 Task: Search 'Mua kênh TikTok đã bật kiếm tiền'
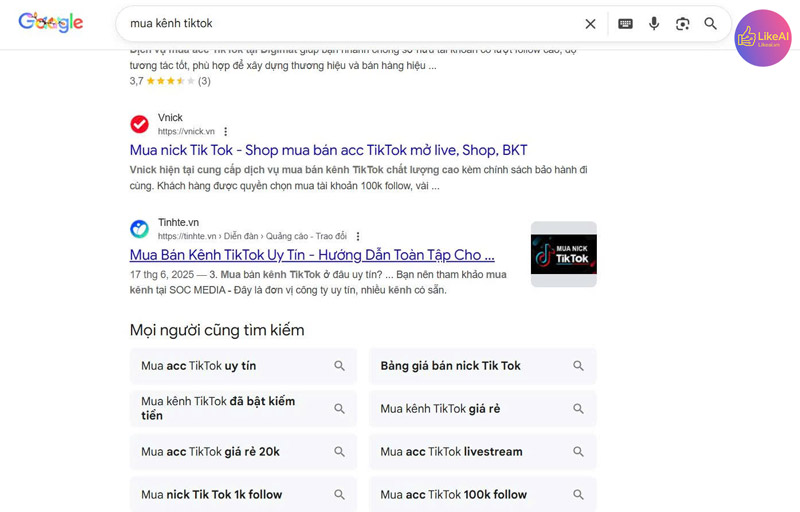[243, 408]
